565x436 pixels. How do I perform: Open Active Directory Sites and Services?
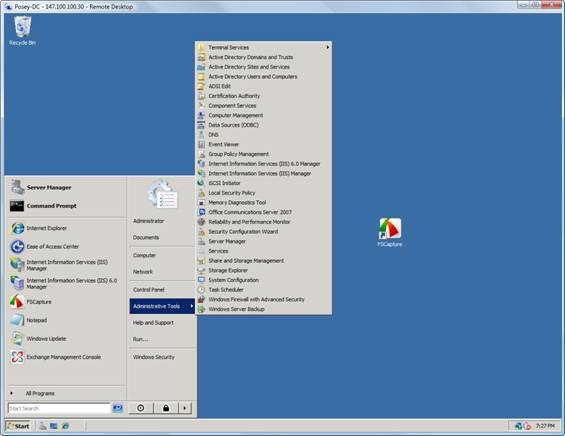263,67
